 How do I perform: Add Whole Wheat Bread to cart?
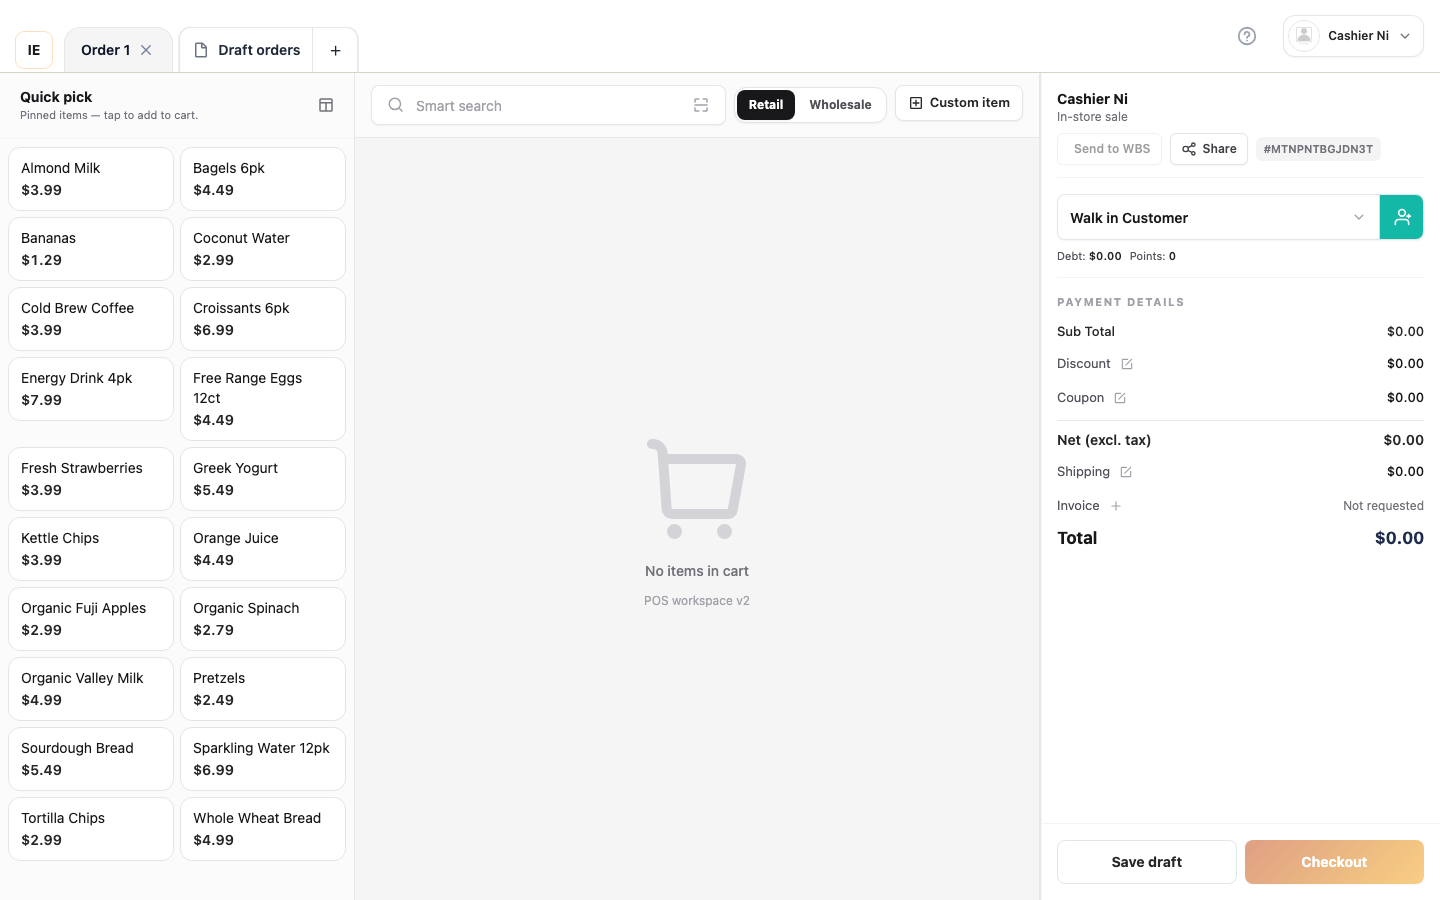pyautogui.click(x=263, y=829)
